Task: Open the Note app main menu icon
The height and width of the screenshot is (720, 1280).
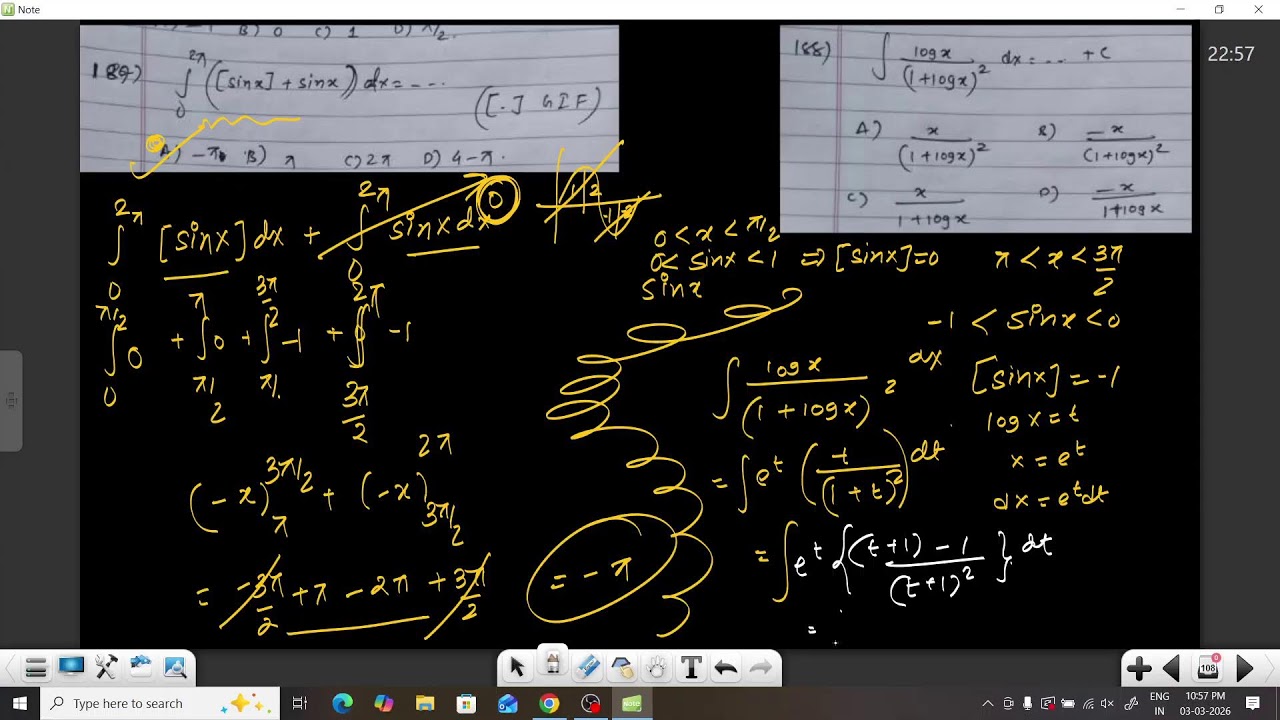Action: [36, 668]
